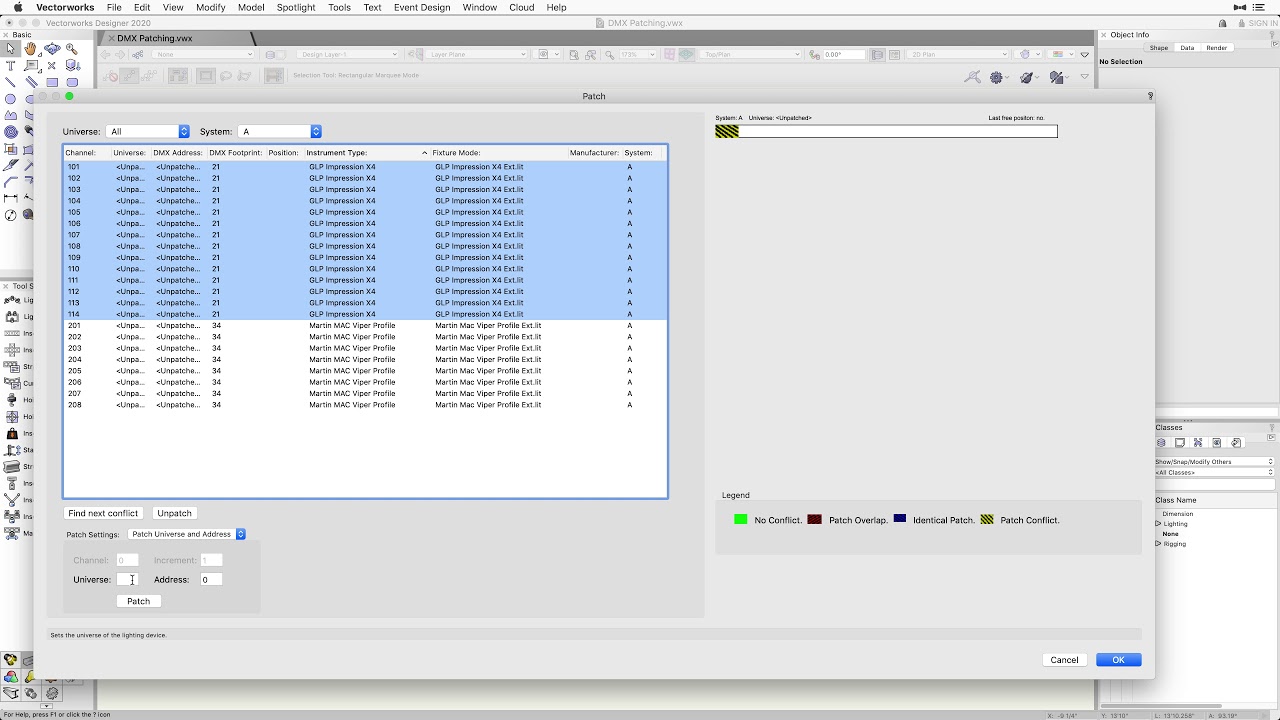This screenshot has width=1280, height=720.
Task: Sort by the Instrument Type column header
Action: pos(366,153)
